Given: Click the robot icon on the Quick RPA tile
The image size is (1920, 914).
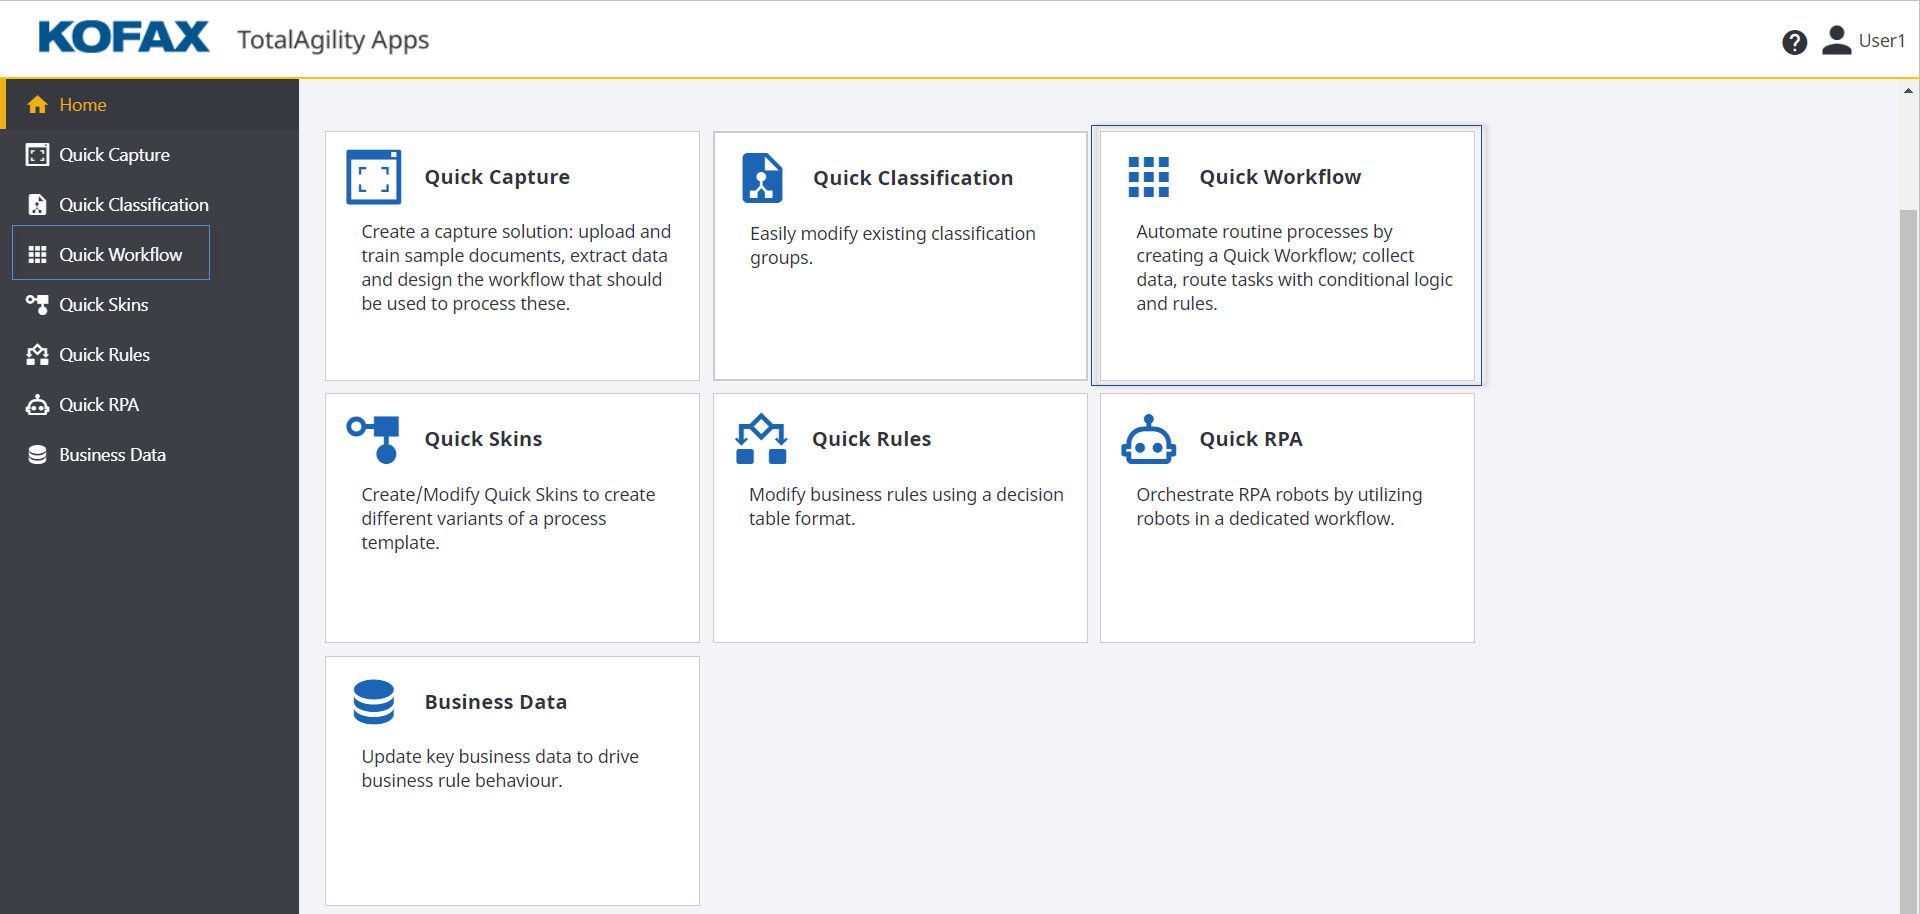Looking at the screenshot, I should [1148, 439].
